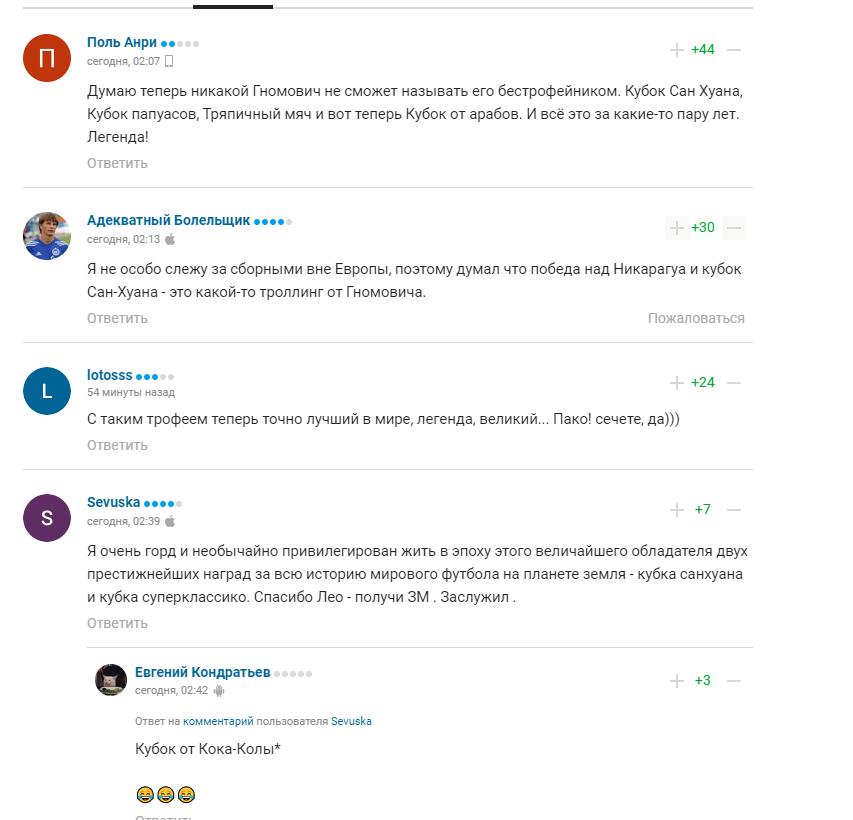The image size is (853, 820).
Task: Open Адекватный Болельщик's profile photo
Action: coord(47,236)
